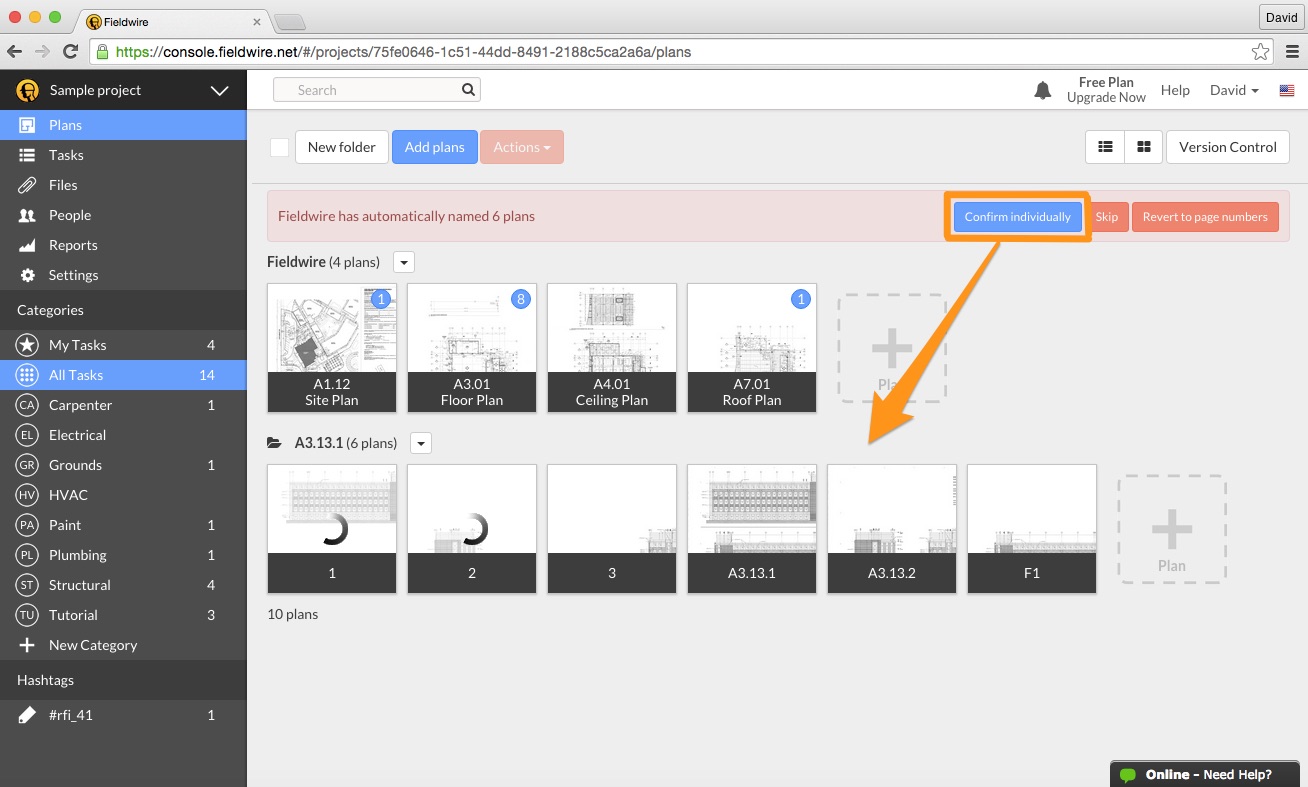Click the GR Grounds category badge
1308x787 pixels.
tap(27, 465)
